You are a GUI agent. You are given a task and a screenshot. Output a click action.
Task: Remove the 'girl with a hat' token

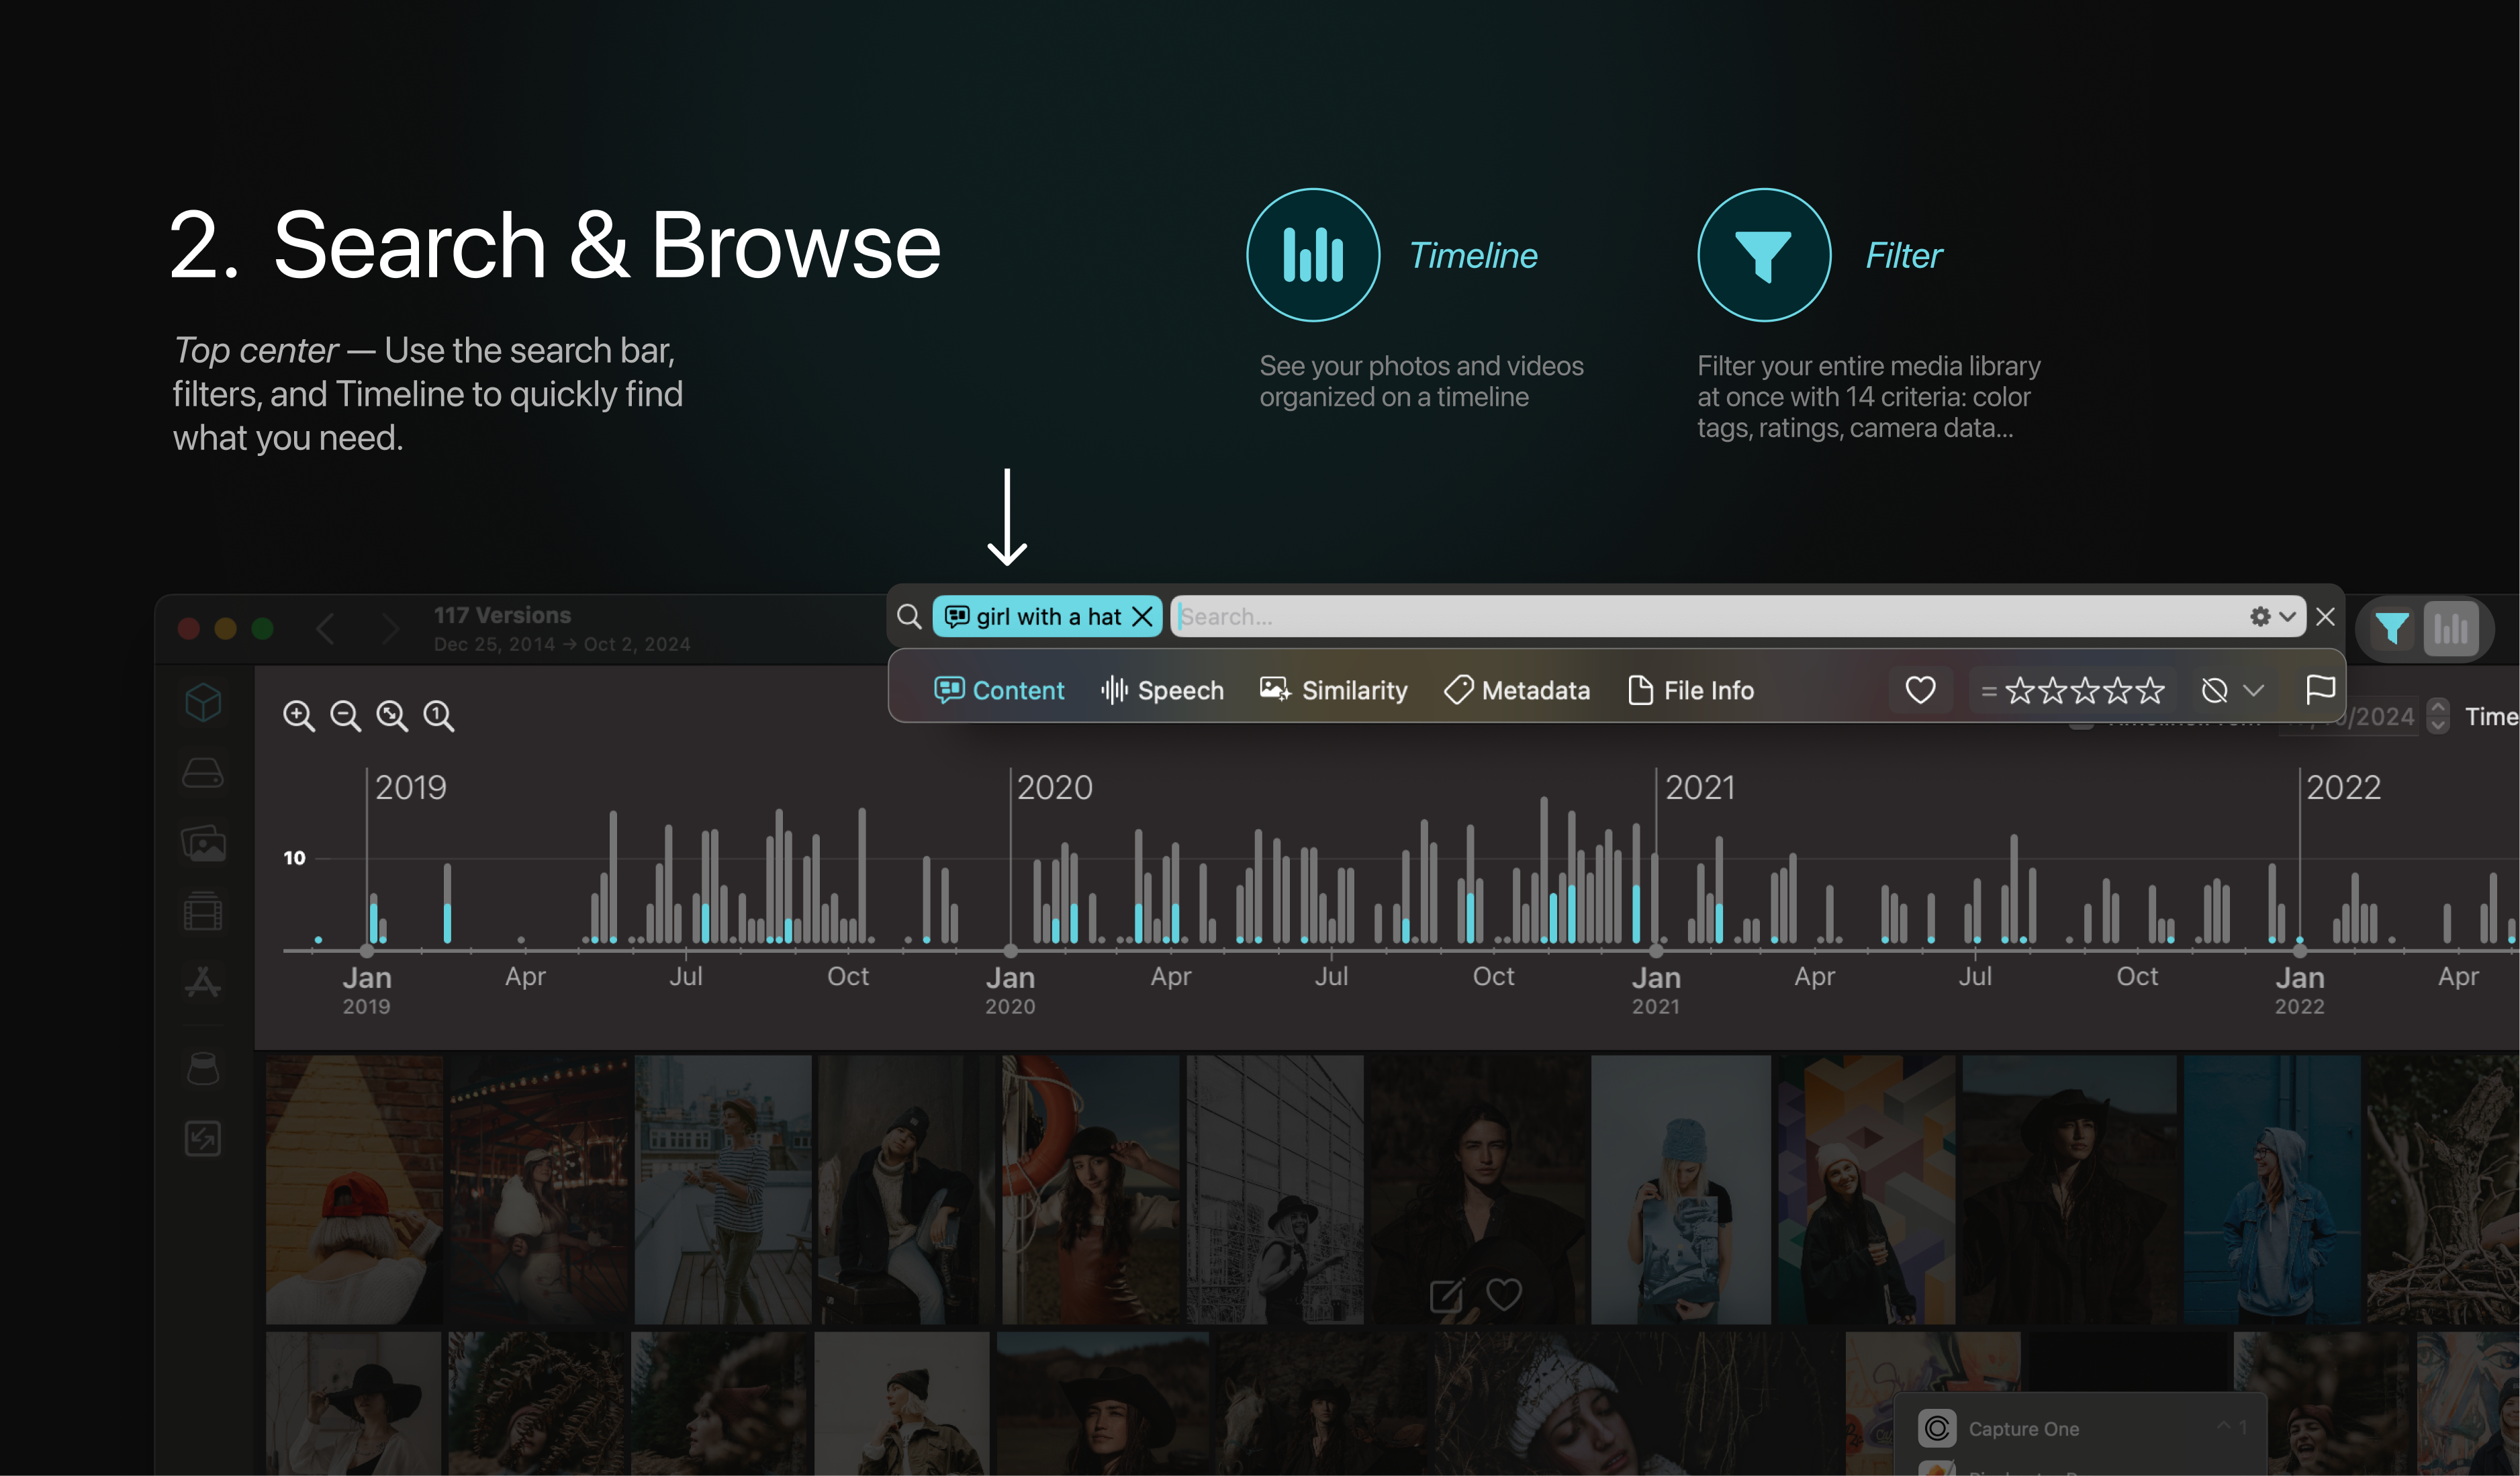coord(1143,617)
